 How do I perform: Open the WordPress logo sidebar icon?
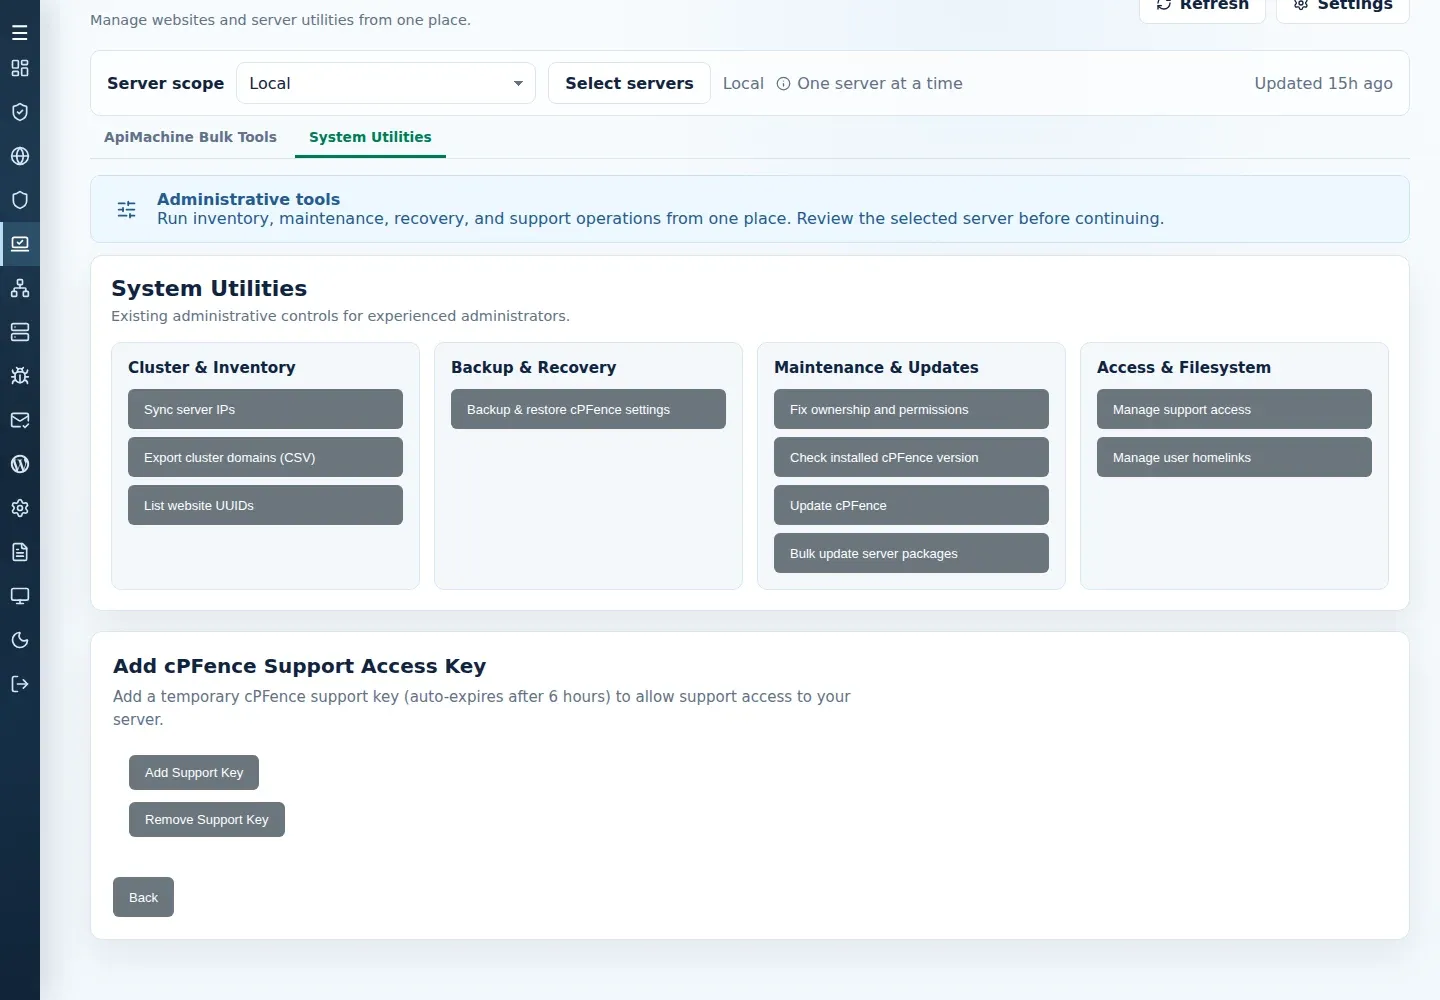pos(20,464)
